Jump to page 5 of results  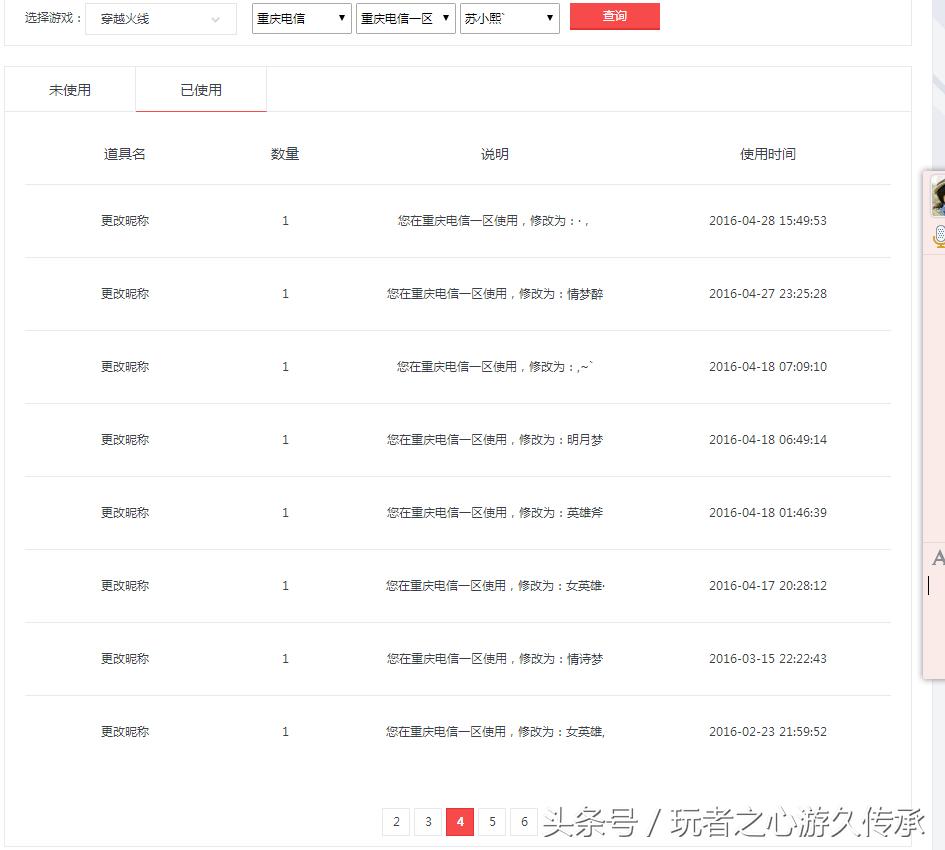(492, 822)
